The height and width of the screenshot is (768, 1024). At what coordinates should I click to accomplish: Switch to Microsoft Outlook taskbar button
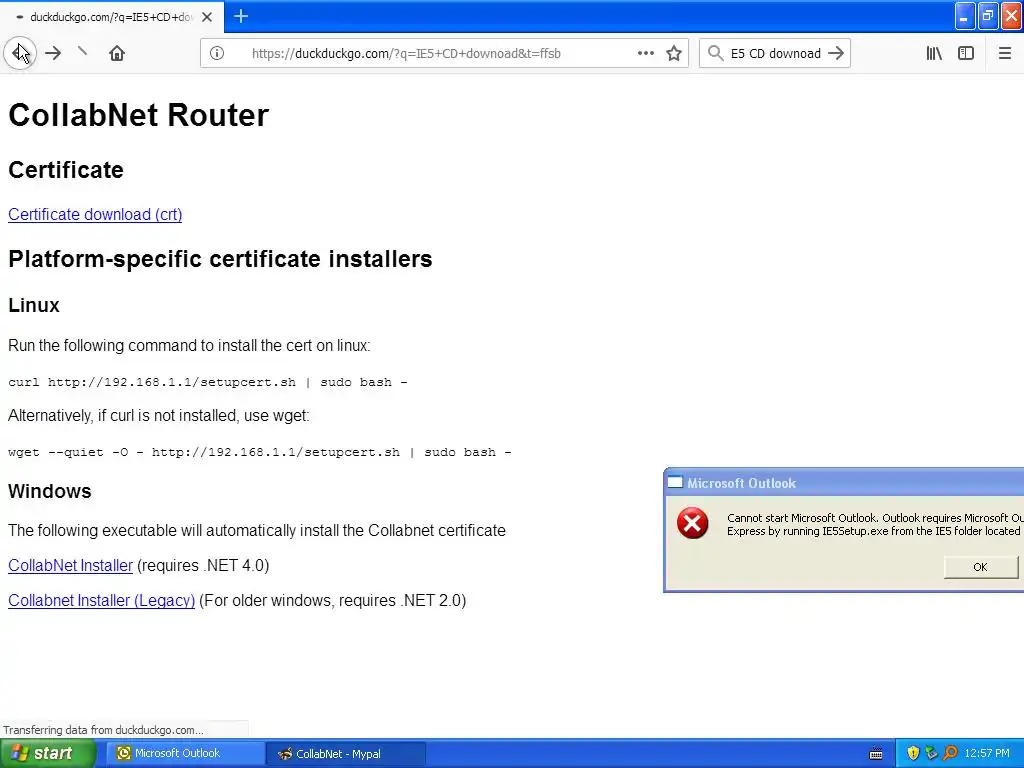coord(184,753)
